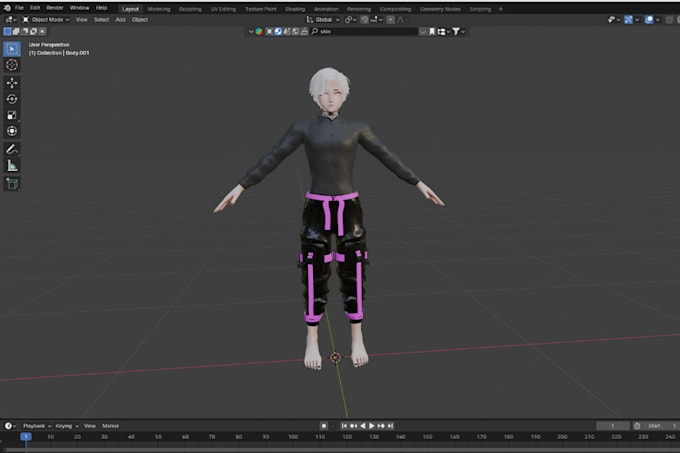Image resolution: width=680 pixels, height=453 pixels.
Task: Choose the Subtract selection mode icon
Action: click(x=25, y=31)
